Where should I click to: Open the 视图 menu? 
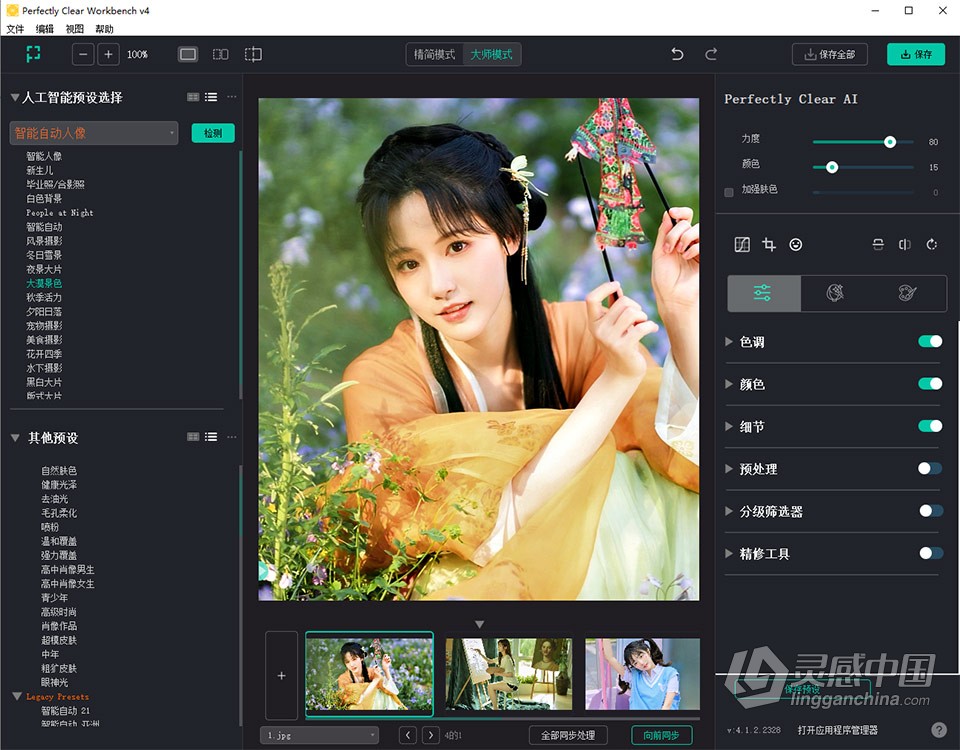pos(74,29)
